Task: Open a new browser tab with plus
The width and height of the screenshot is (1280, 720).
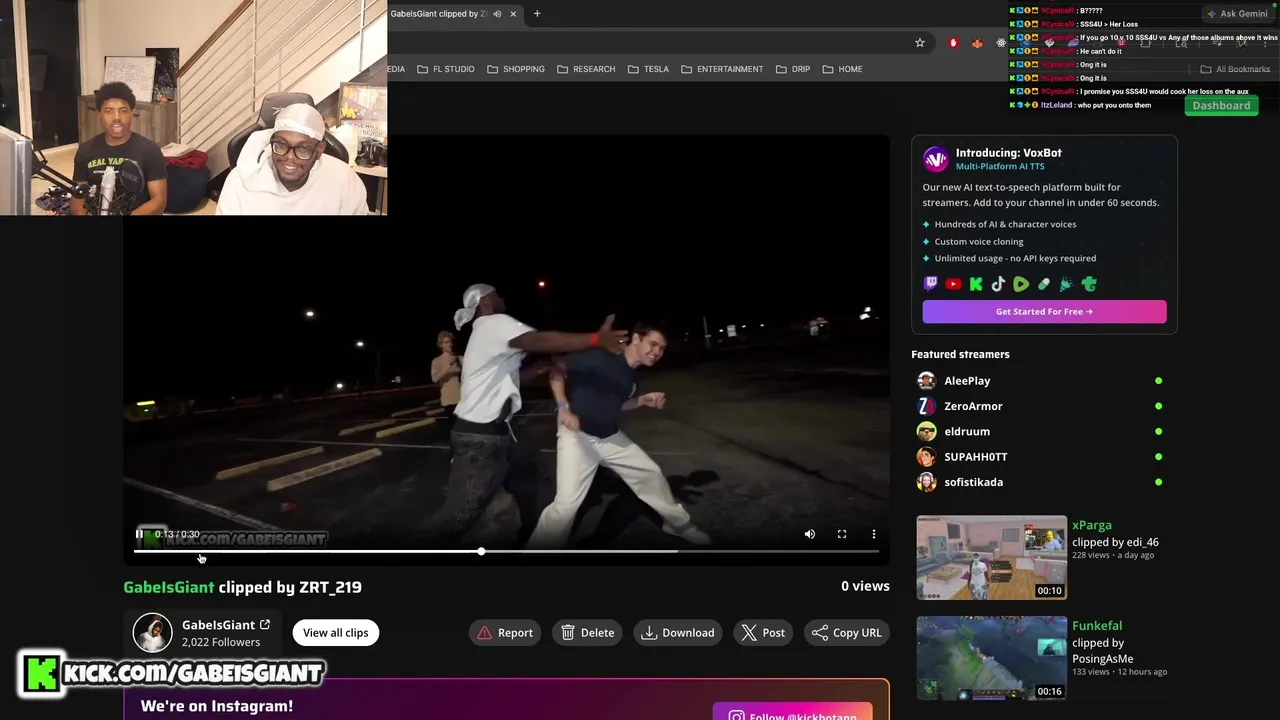Action: tap(537, 14)
